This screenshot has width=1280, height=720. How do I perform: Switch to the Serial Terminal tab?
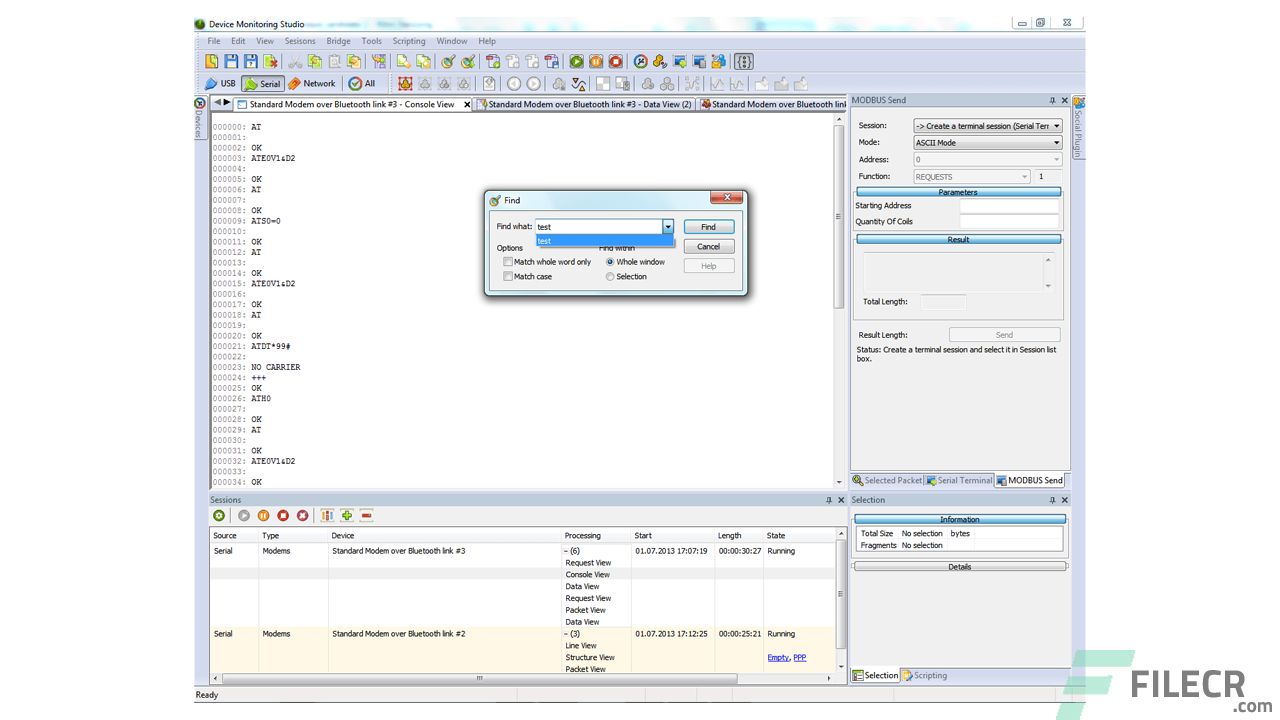[x=959, y=480]
